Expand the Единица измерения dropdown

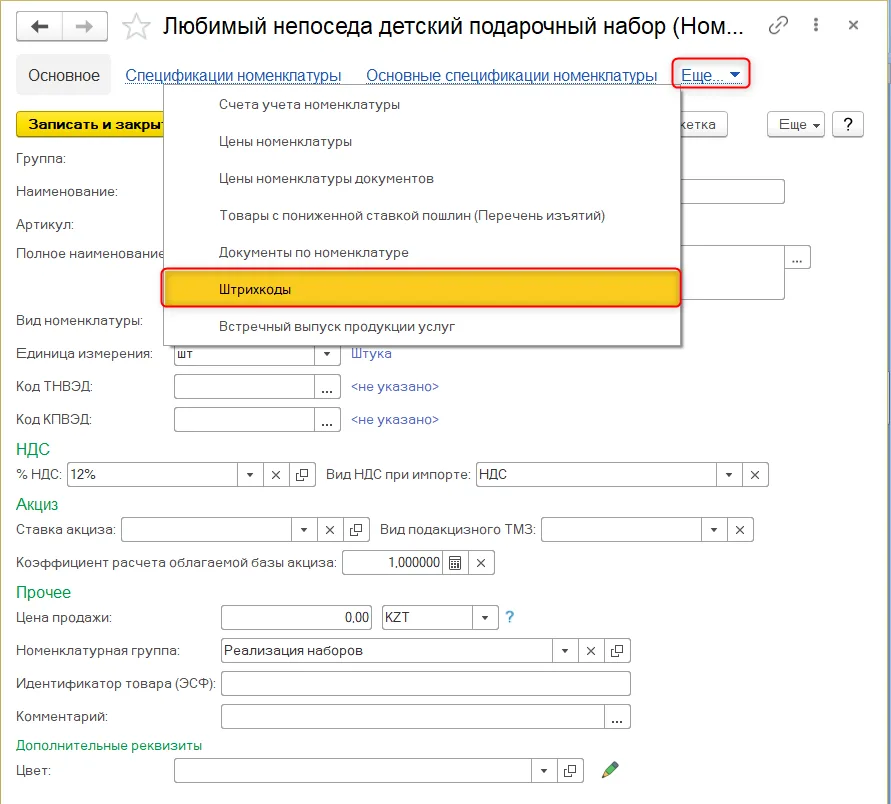pos(327,353)
